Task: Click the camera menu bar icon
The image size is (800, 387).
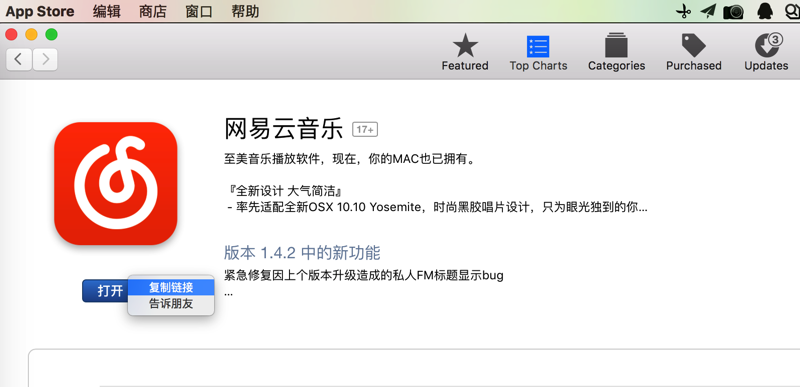Action: 733,12
